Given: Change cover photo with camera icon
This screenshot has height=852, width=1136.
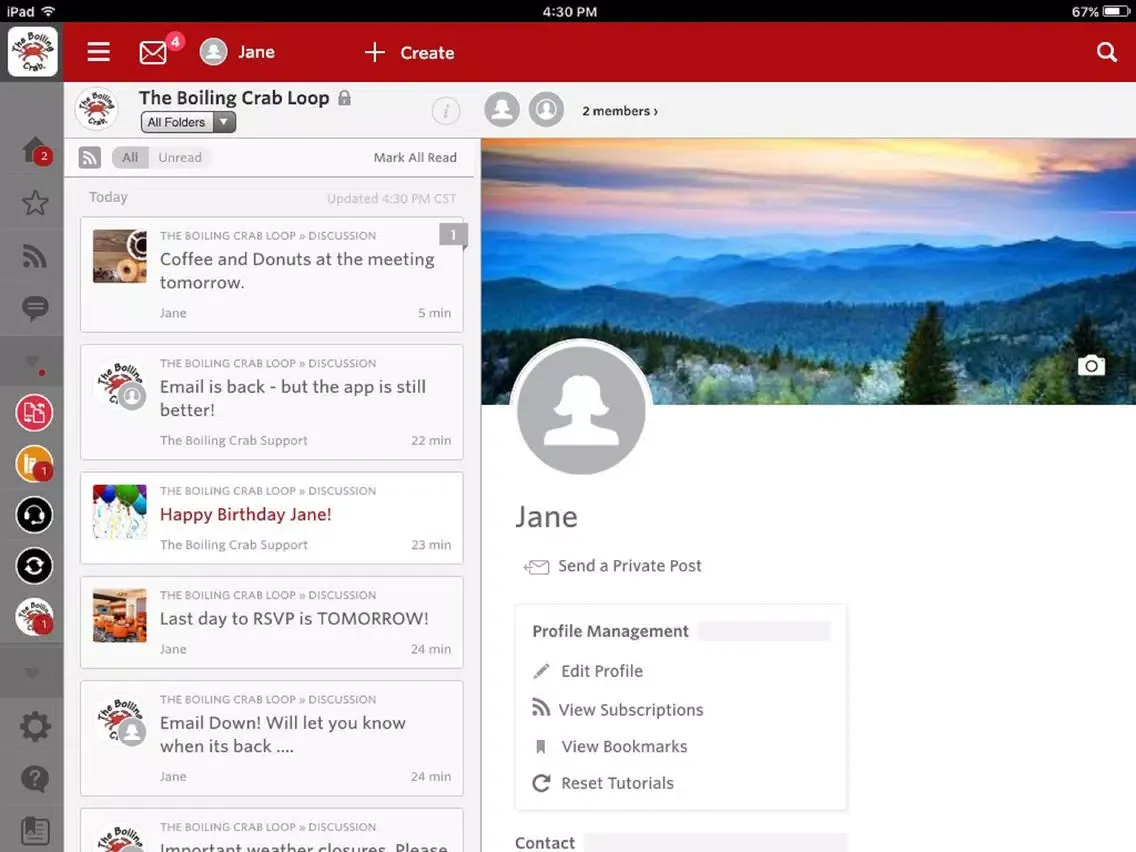Looking at the screenshot, I should pyautogui.click(x=1091, y=366).
